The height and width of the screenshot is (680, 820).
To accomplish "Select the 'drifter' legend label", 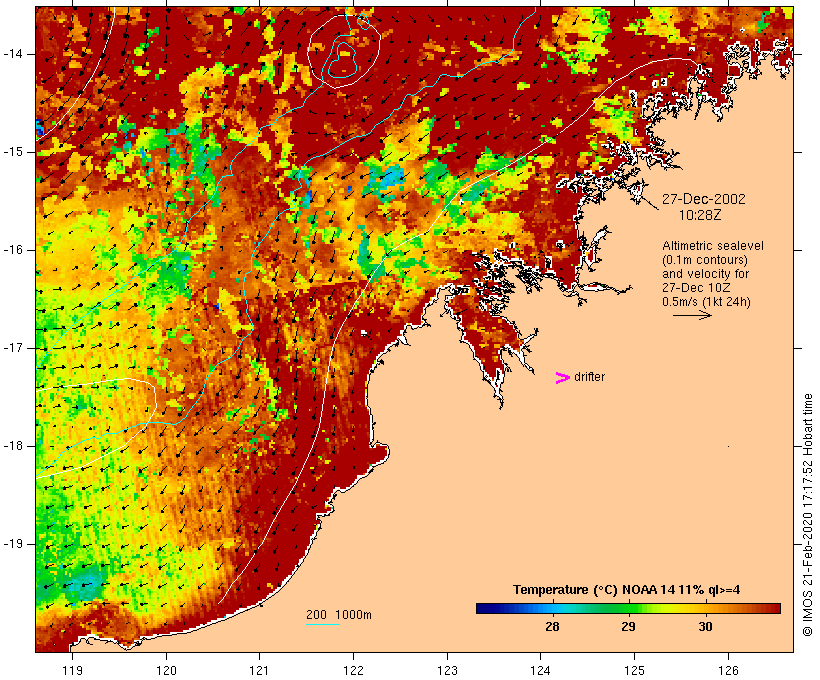I will pyautogui.click(x=589, y=377).
